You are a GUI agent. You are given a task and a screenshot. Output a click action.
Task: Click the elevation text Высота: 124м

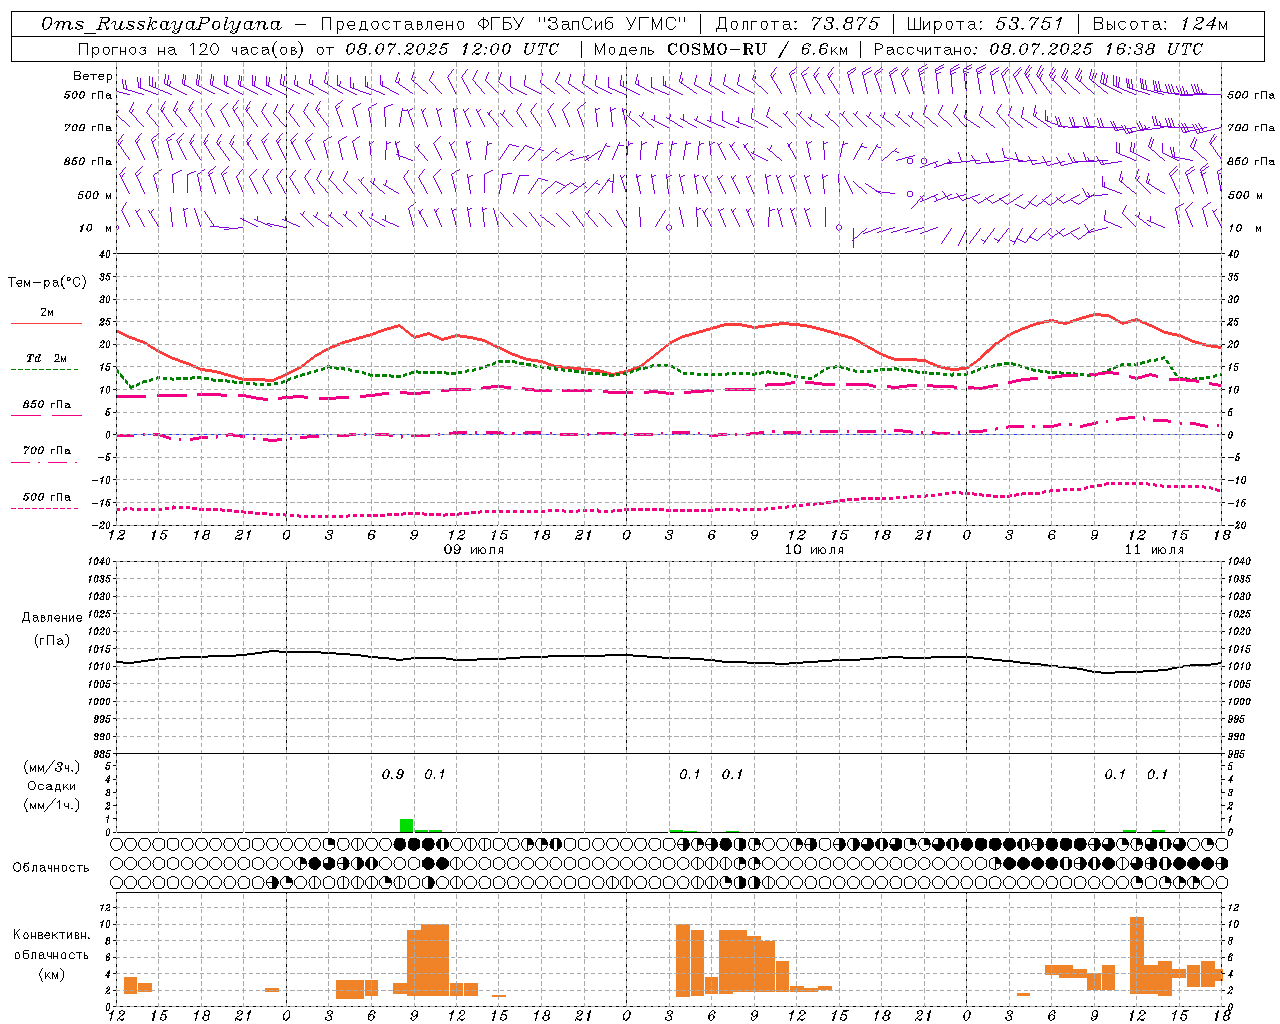point(1160,24)
